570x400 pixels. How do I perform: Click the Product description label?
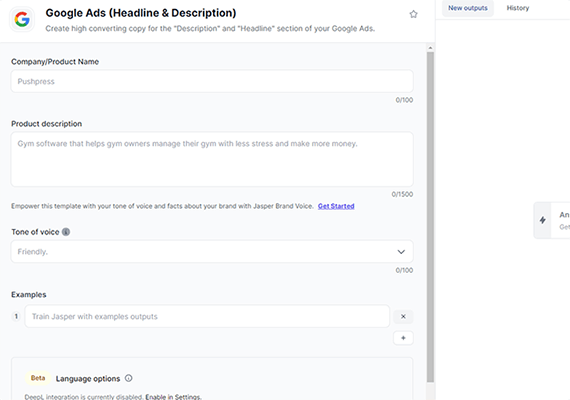[x=47, y=124]
